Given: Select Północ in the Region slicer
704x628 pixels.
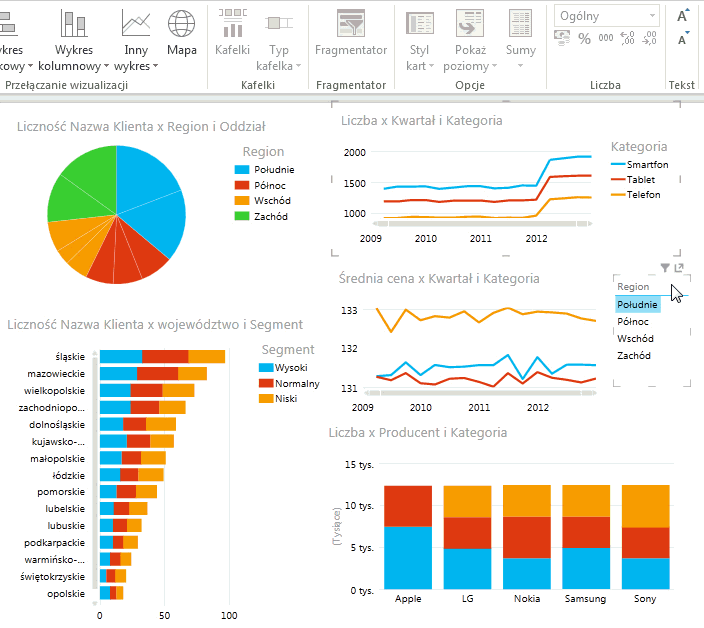Looking at the screenshot, I should (x=633, y=322).
